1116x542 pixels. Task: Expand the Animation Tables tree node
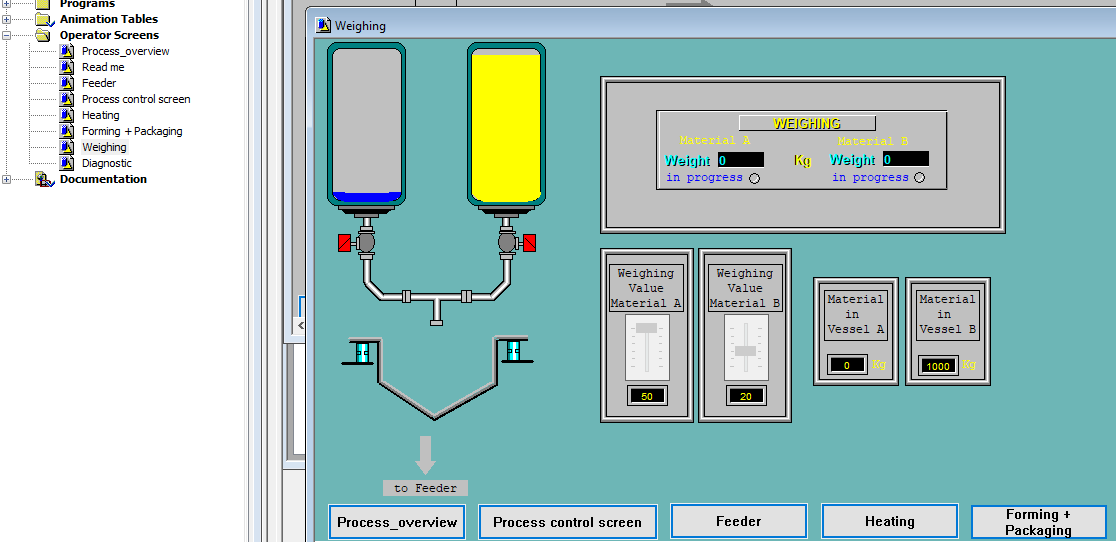pos(7,19)
